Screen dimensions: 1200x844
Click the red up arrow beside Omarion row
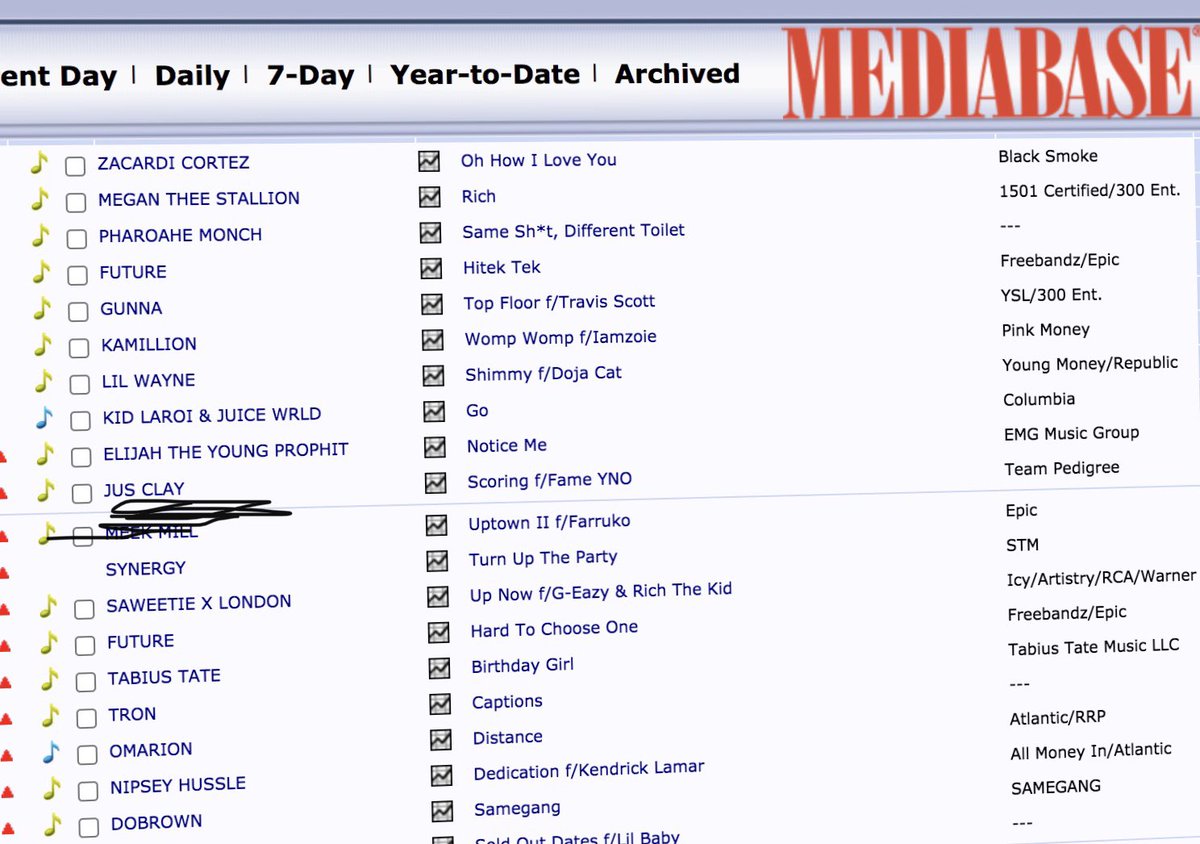tap(6, 755)
